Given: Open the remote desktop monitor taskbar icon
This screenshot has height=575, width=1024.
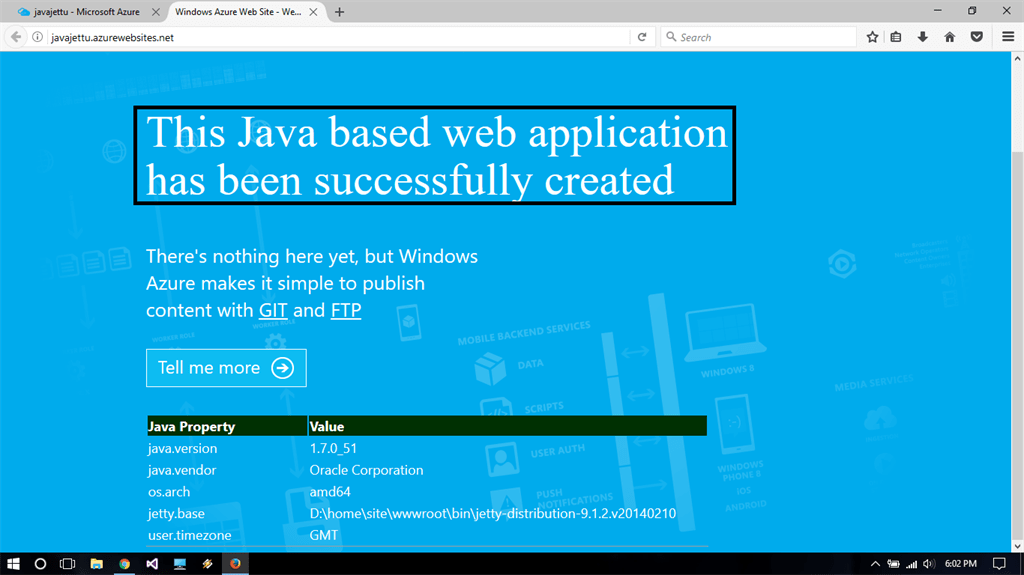Looking at the screenshot, I should (180, 563).
